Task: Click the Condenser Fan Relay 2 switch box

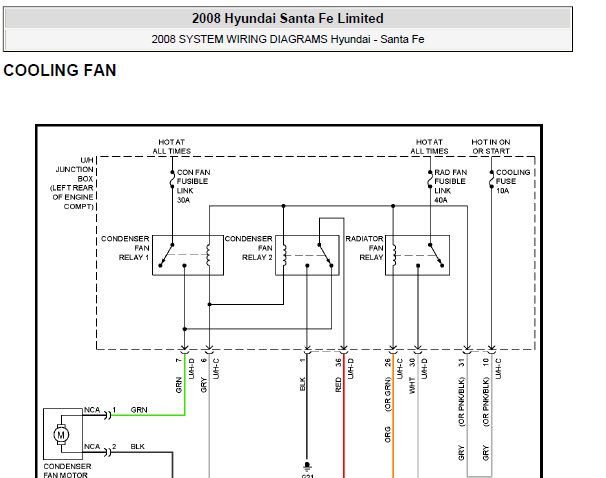Action: [307, 255]
